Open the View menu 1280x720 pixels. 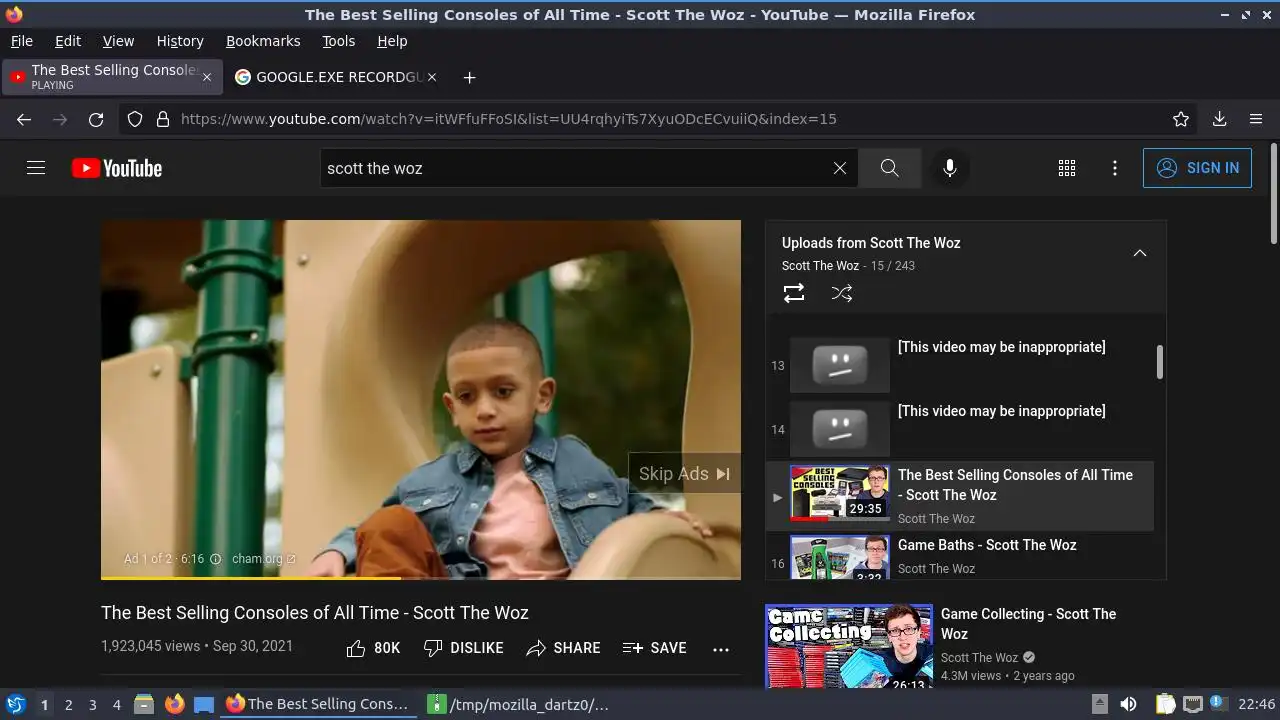[118, 41]
